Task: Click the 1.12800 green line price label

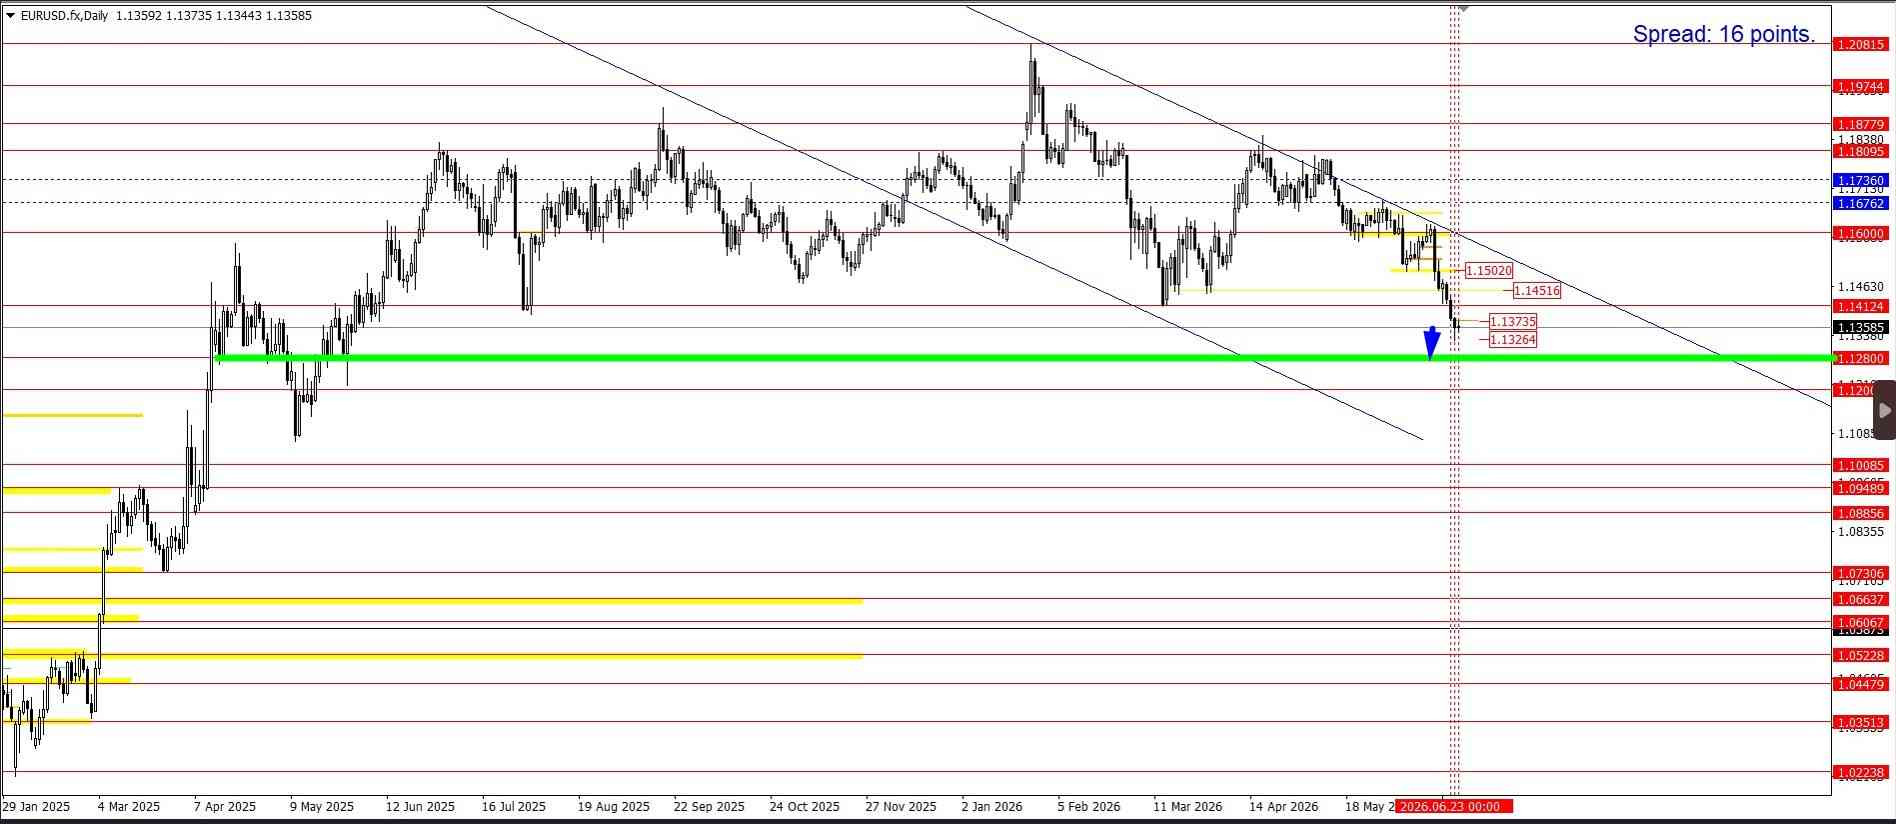Action: (x=1861, y=359)
